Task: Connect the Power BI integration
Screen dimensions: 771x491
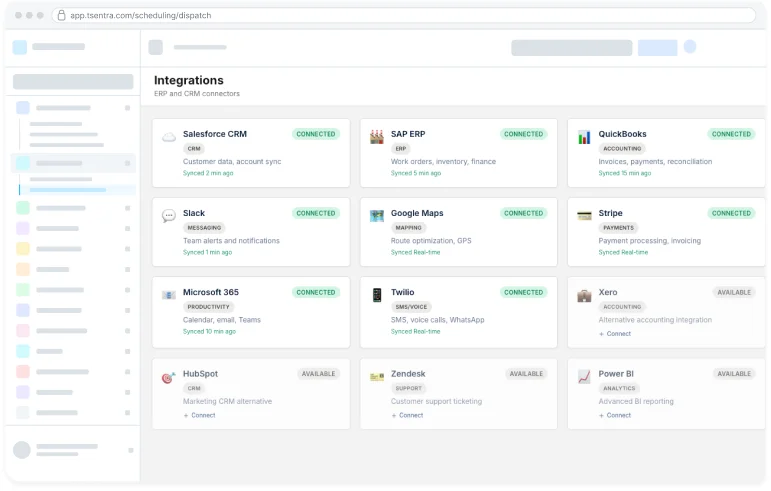Action: coord(615,415)
